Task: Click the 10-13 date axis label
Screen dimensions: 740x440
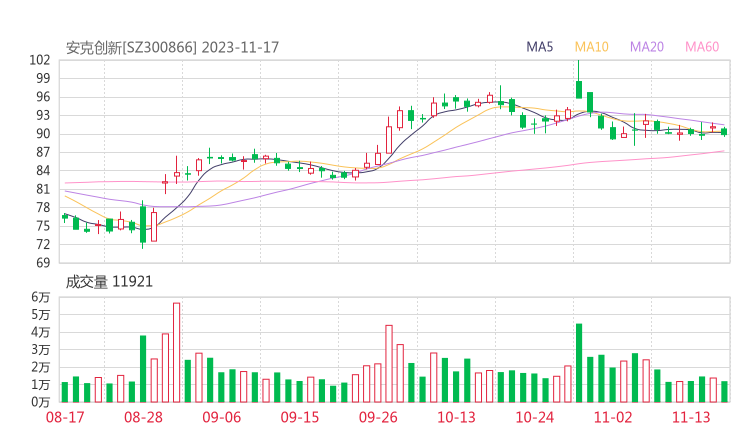Action: point(456,417)
